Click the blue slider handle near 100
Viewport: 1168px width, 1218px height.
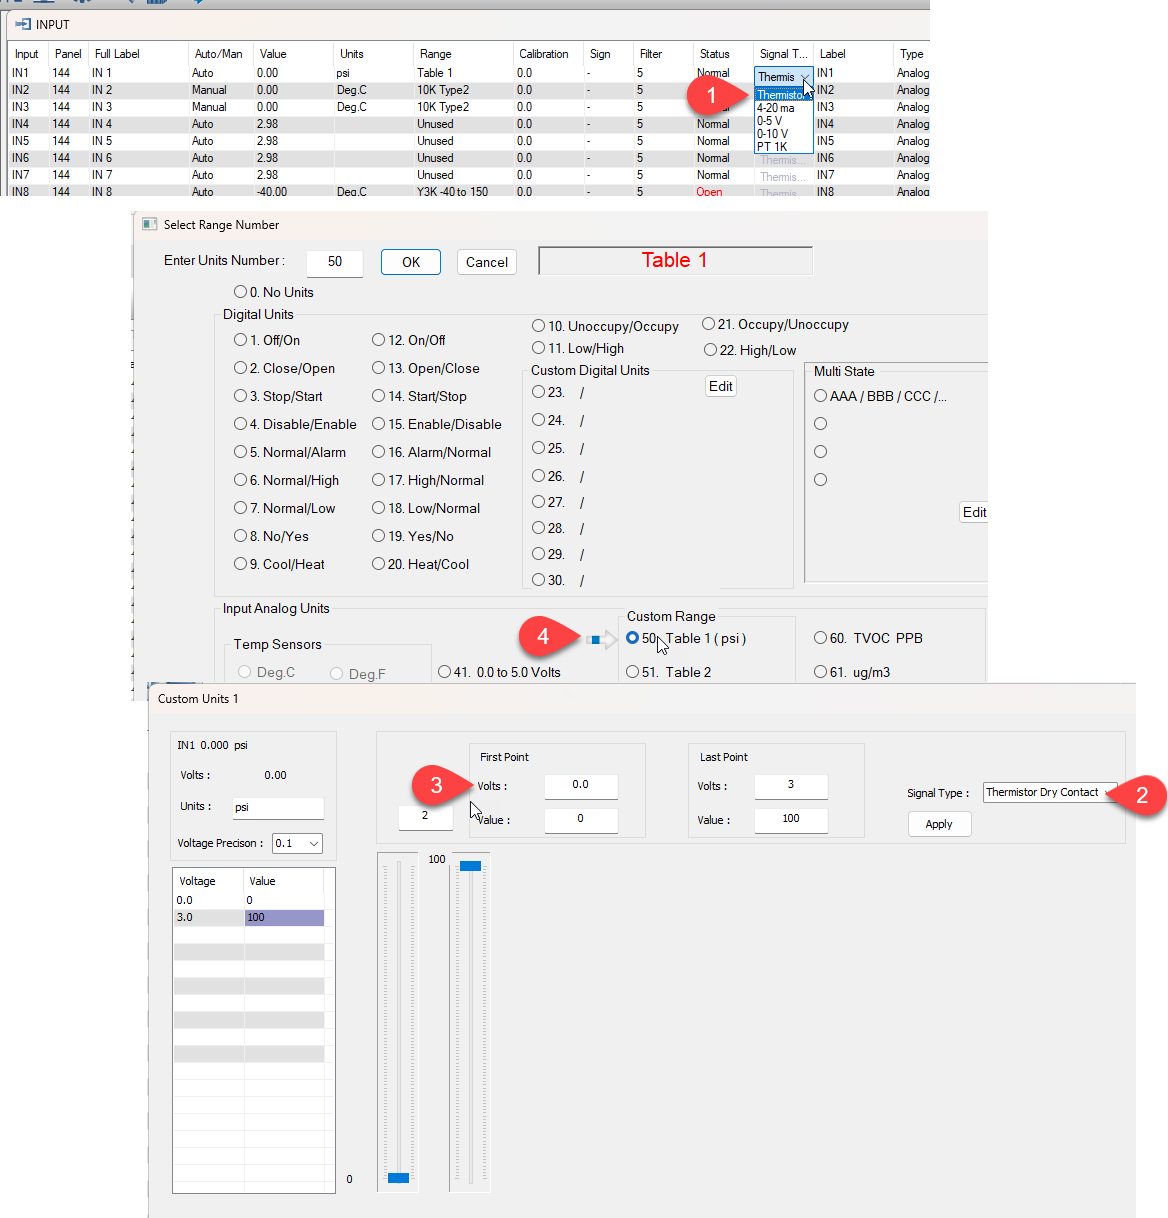[470, 865]
